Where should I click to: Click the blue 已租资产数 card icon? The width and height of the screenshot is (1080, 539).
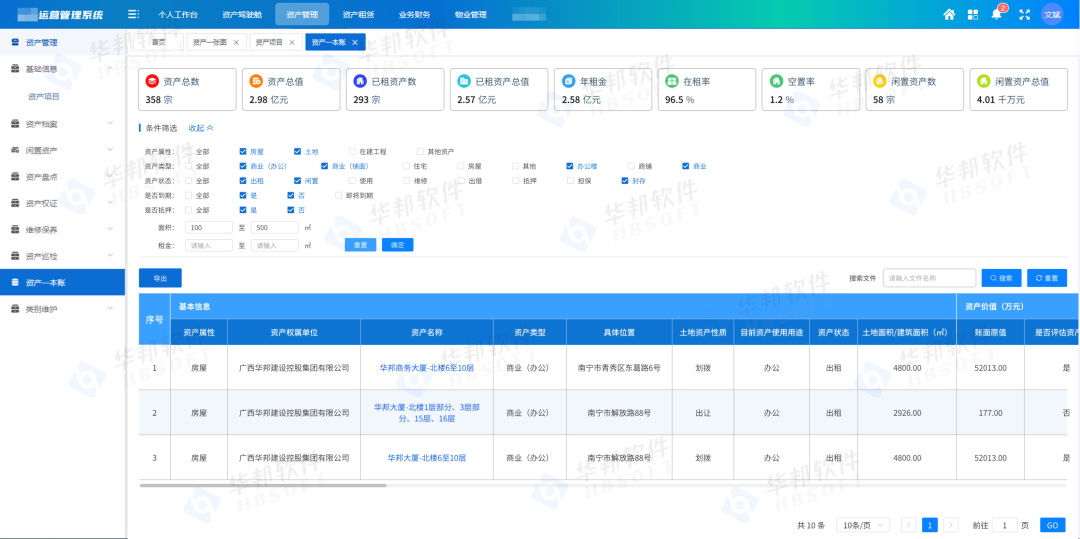[x=360, y=81]
